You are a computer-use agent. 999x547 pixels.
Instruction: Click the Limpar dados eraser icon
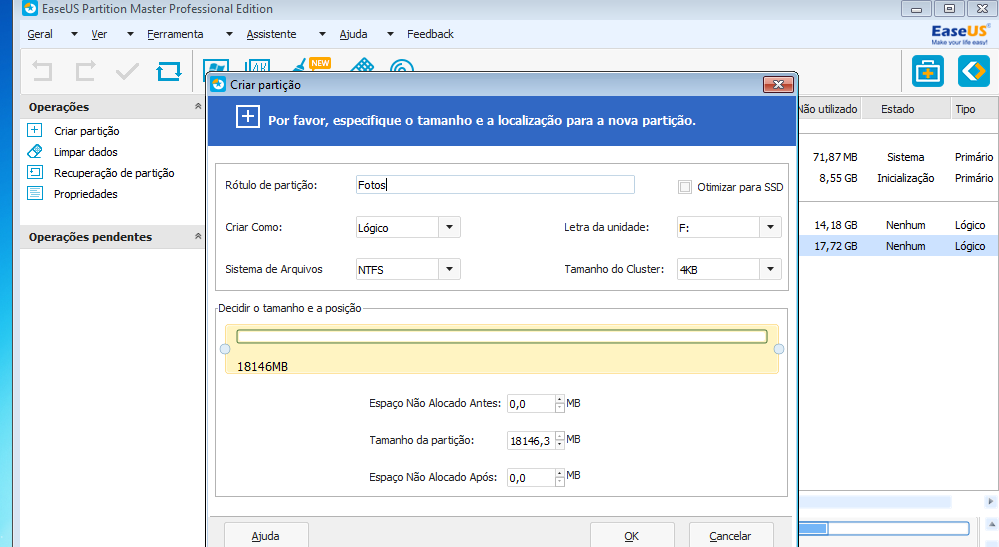34,151
